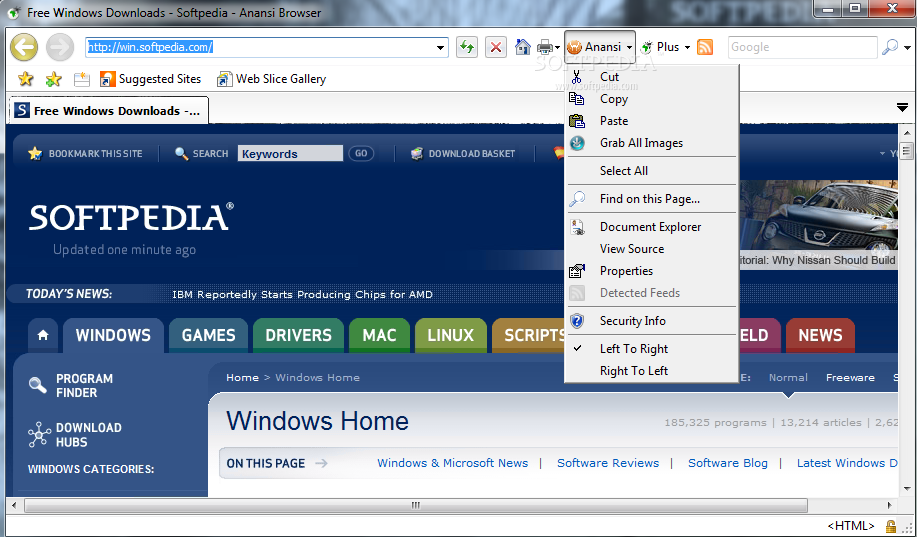This screenshot has height=537, width=917.
Task: Click Security Info menu entry
Action: tap(651, 321)
